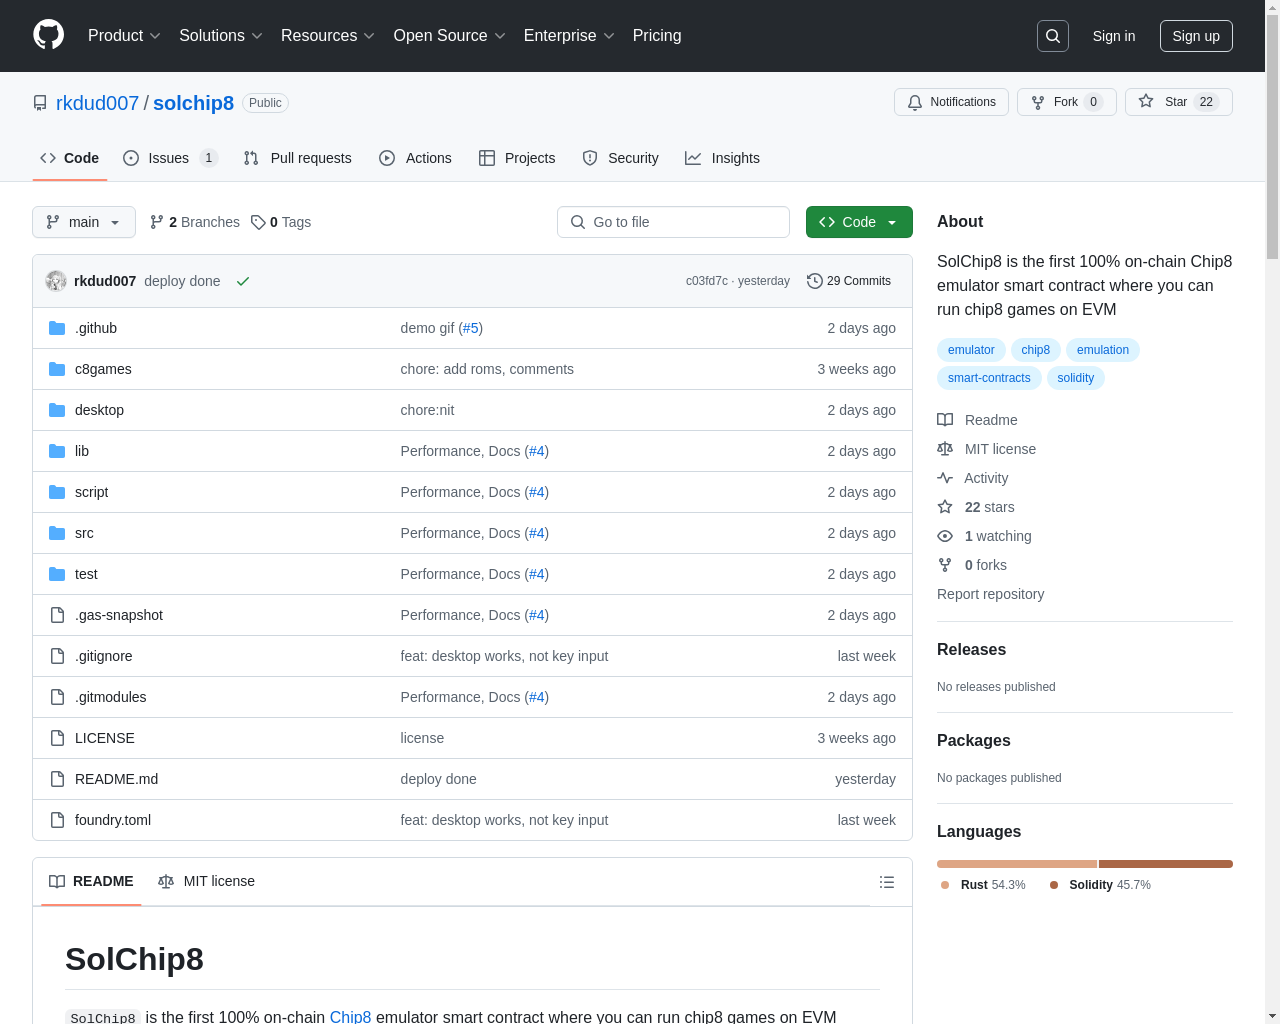Click the README outline list icon

click(887, 882)
